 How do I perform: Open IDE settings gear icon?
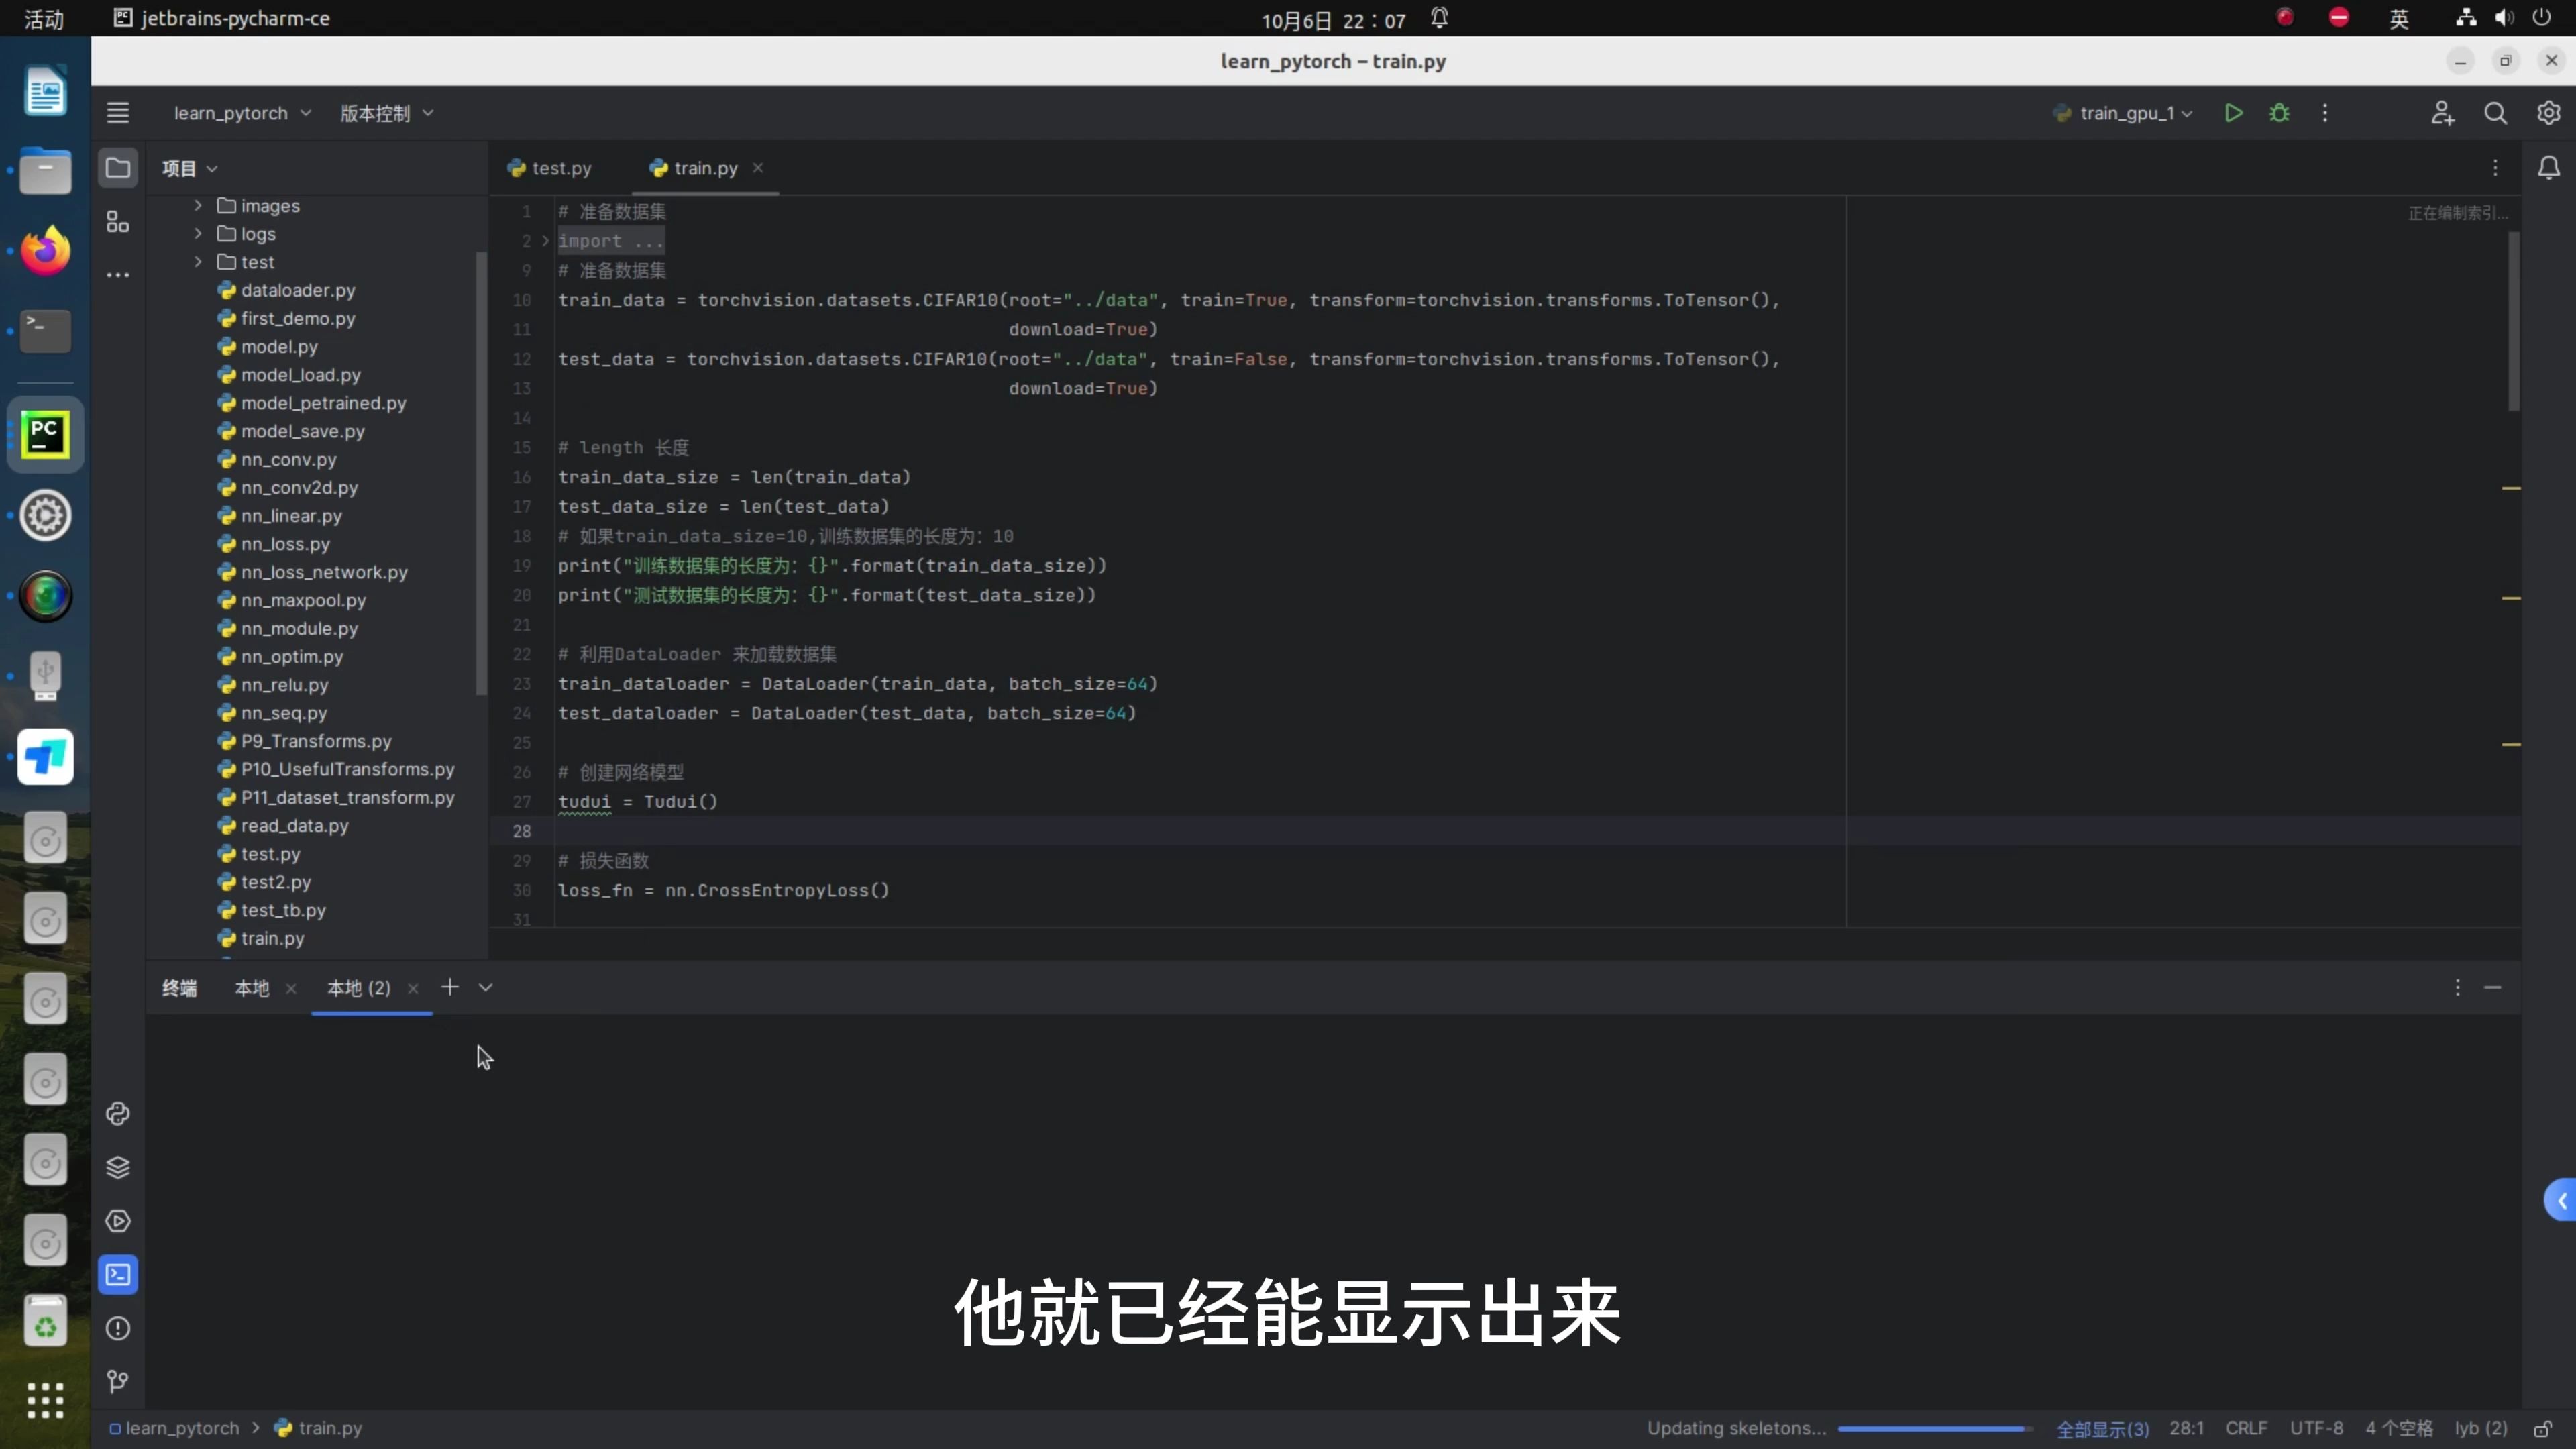(x=2548, y=113)
